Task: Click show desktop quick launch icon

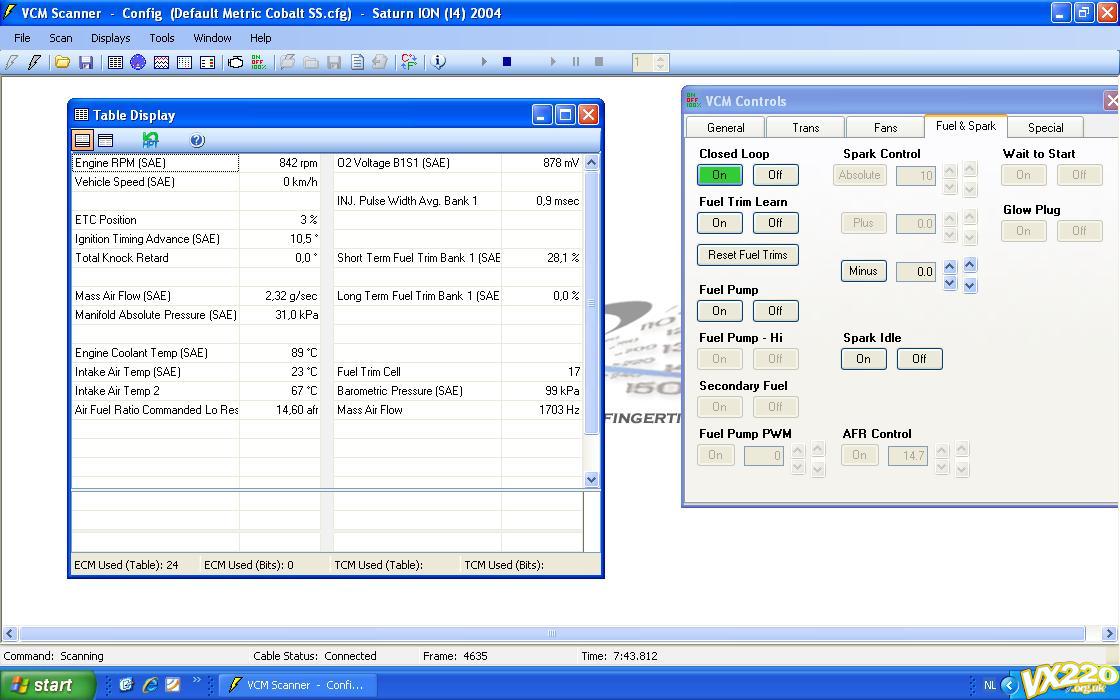Action: pos(173,684)
